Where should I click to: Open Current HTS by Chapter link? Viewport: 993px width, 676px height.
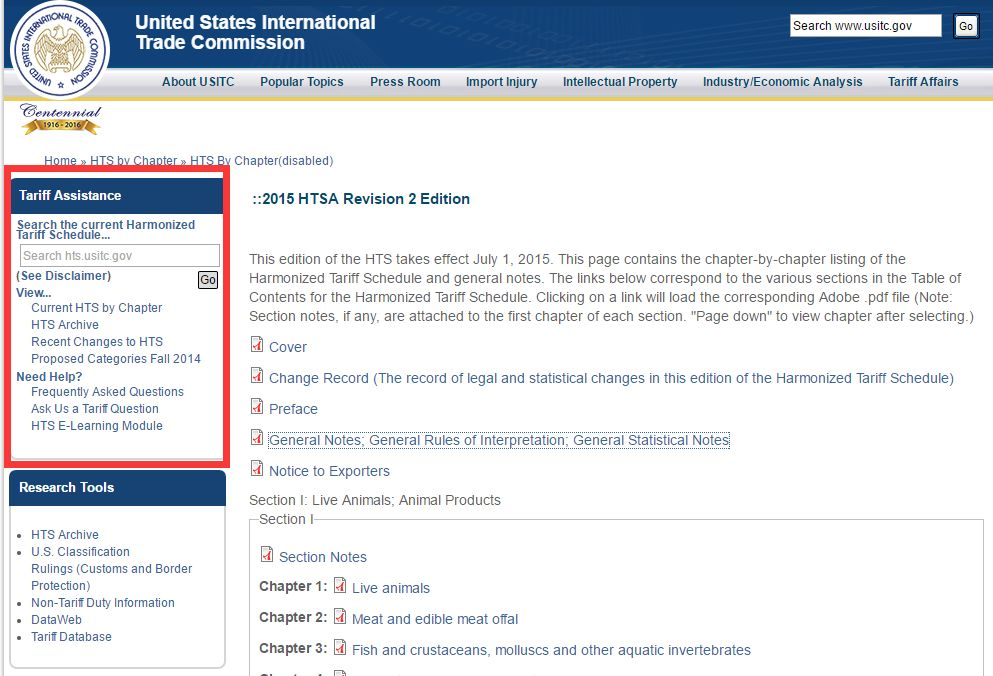pyautogui.click(x=97, y=308)
